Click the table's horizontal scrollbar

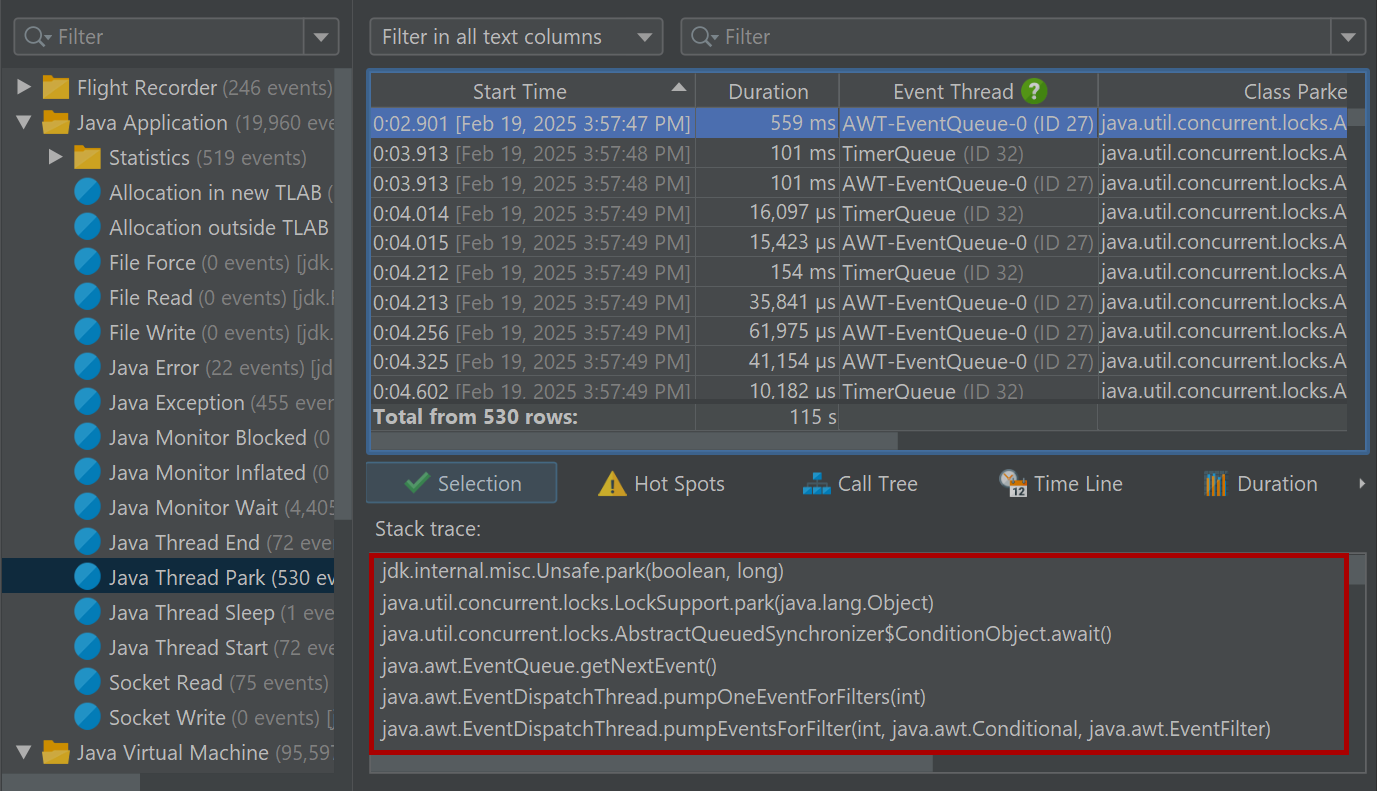[x=634, y=441]
